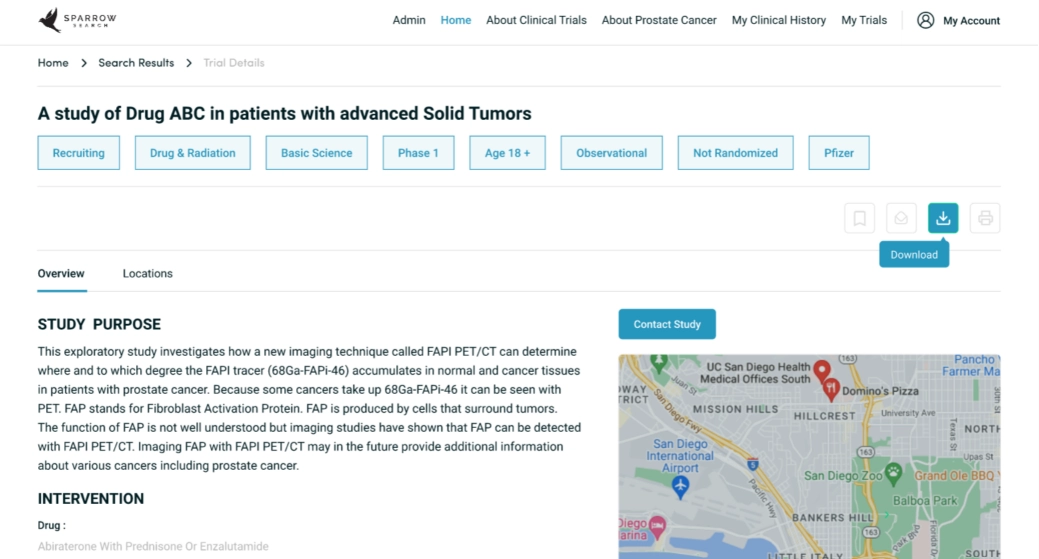1039x559 pixels.
Task: Click the Domino's Pizza map pin
Action: 831,390
